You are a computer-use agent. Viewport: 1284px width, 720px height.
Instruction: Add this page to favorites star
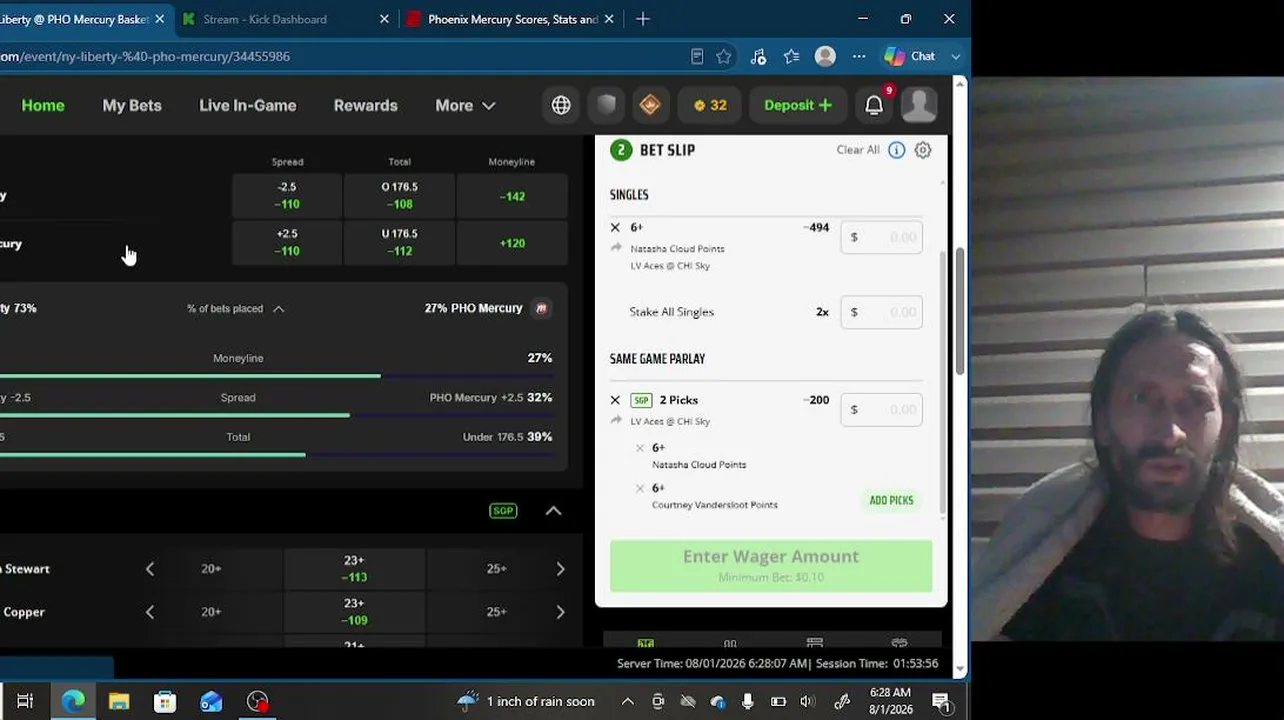(x=724, y=56)
